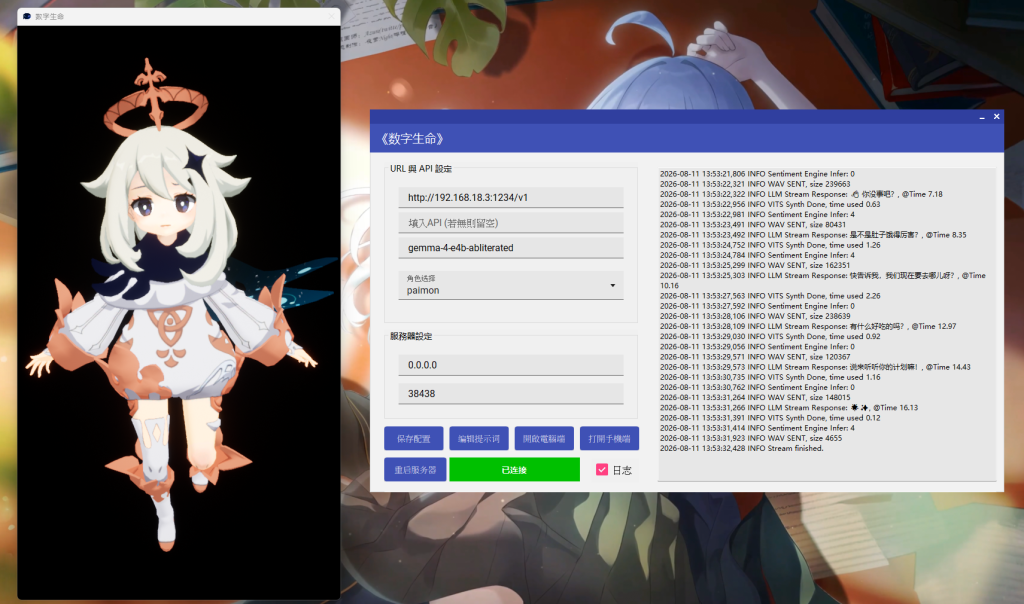Click the 開啟電腦端 button
The image size is (1024, 604).
coord(544,438)
